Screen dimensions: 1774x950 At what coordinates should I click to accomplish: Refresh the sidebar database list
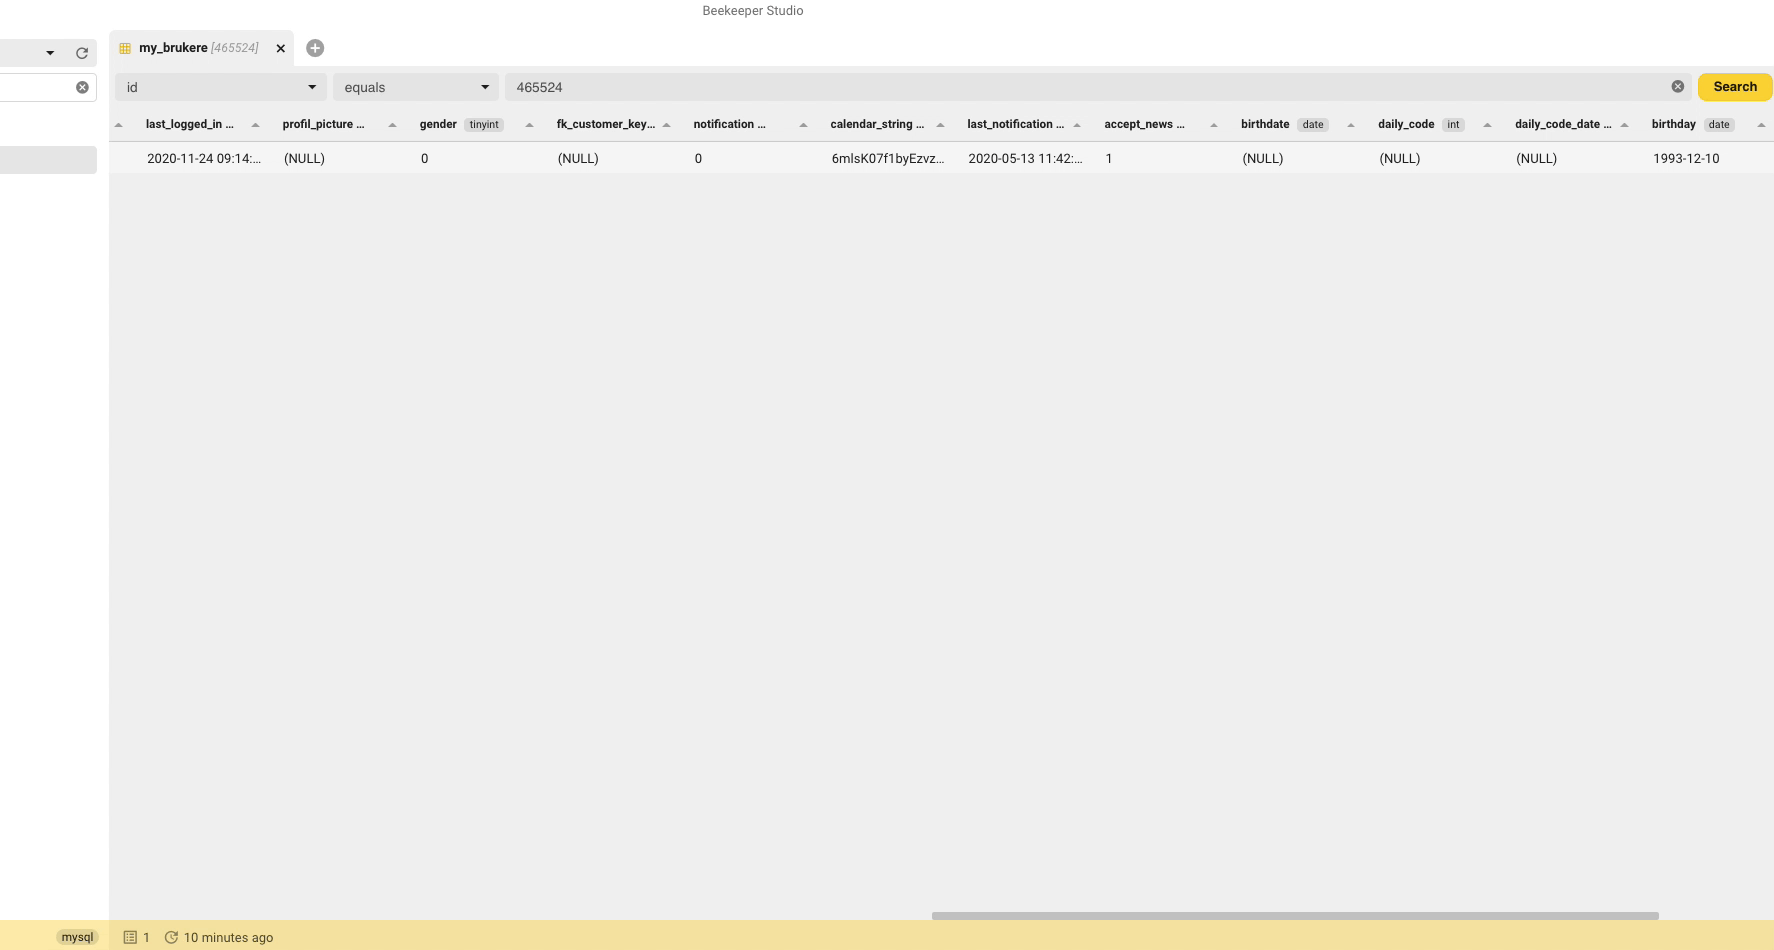click(x=82, y=53)
